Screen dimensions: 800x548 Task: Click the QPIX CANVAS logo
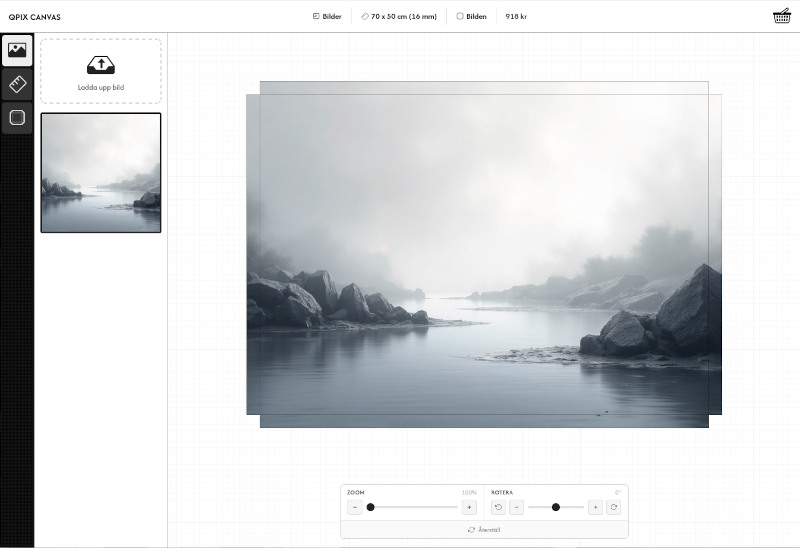coord(35,17)
